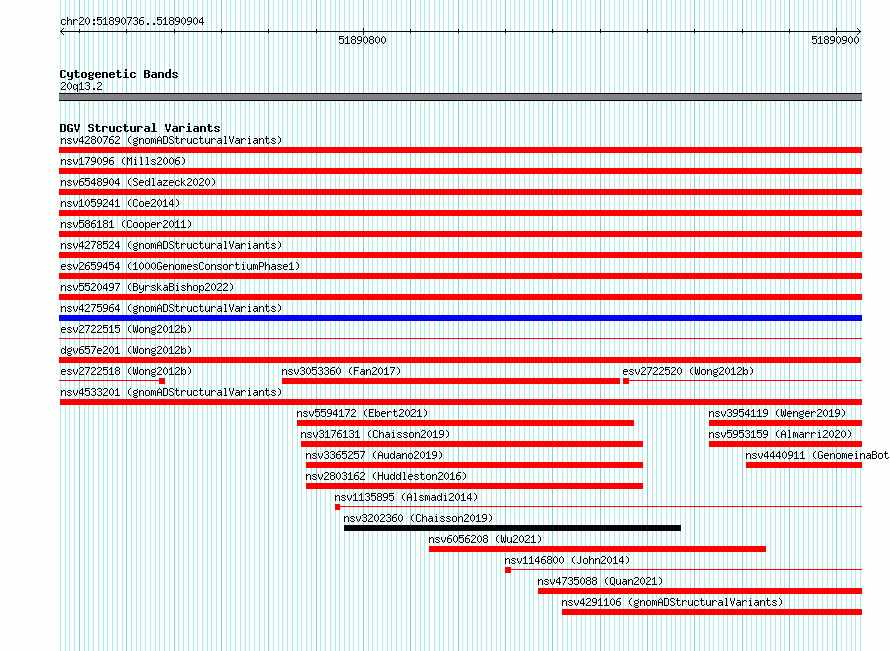
Task: Select the 20q13.2 band label
Action: tap(81, 86)
